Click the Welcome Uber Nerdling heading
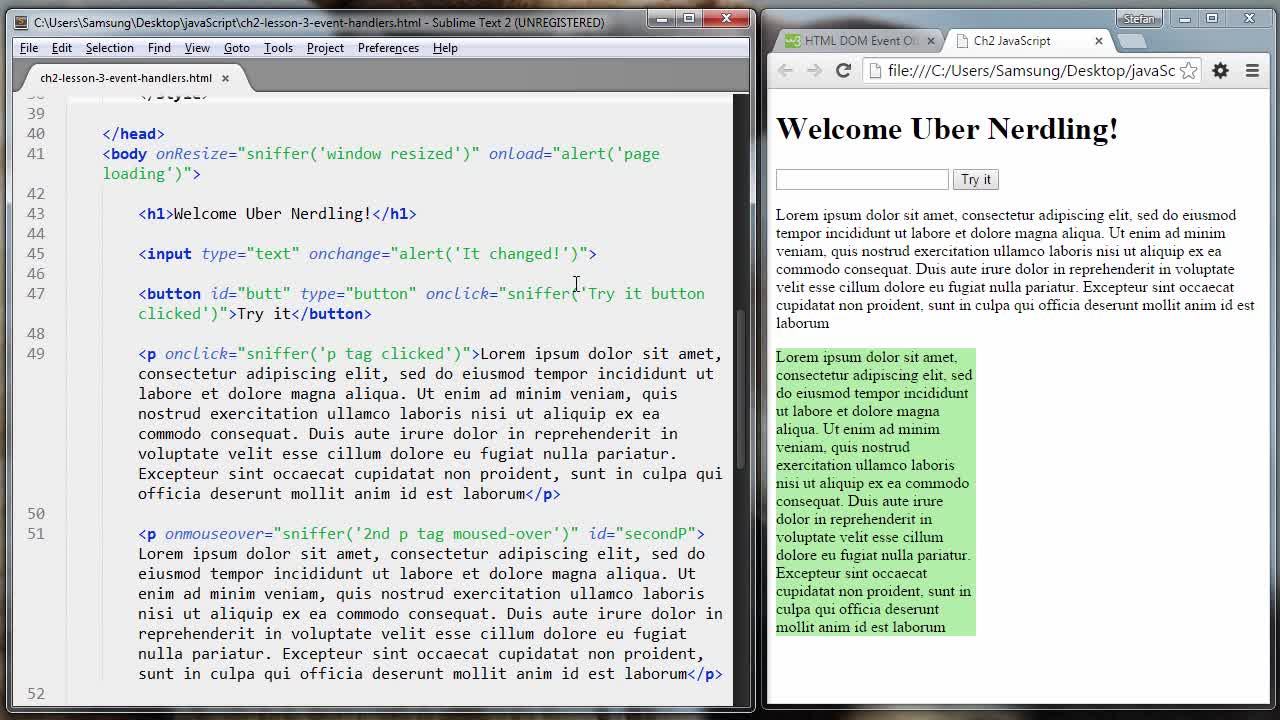Viewport: 1280px width, 720px height. click(947, 129)
